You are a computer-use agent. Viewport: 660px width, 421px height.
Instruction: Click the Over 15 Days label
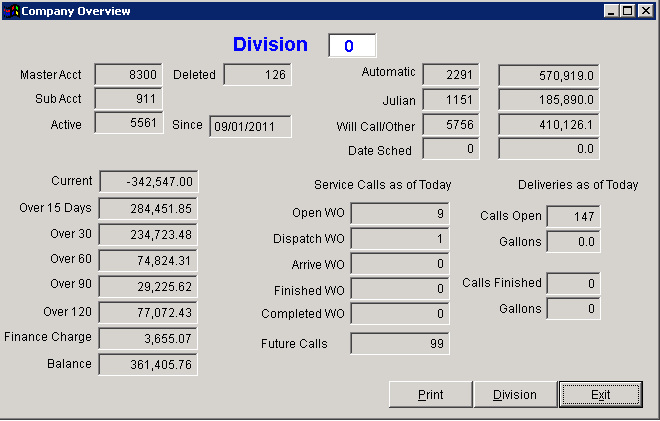56,208
